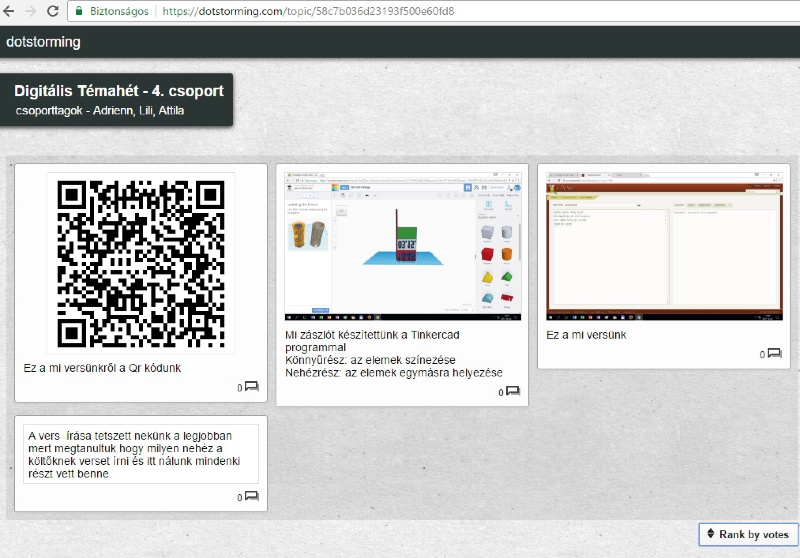Click the csoporttagok subtitle line
This screenshot has height=558, width=800.
click(x=99, y=111)
